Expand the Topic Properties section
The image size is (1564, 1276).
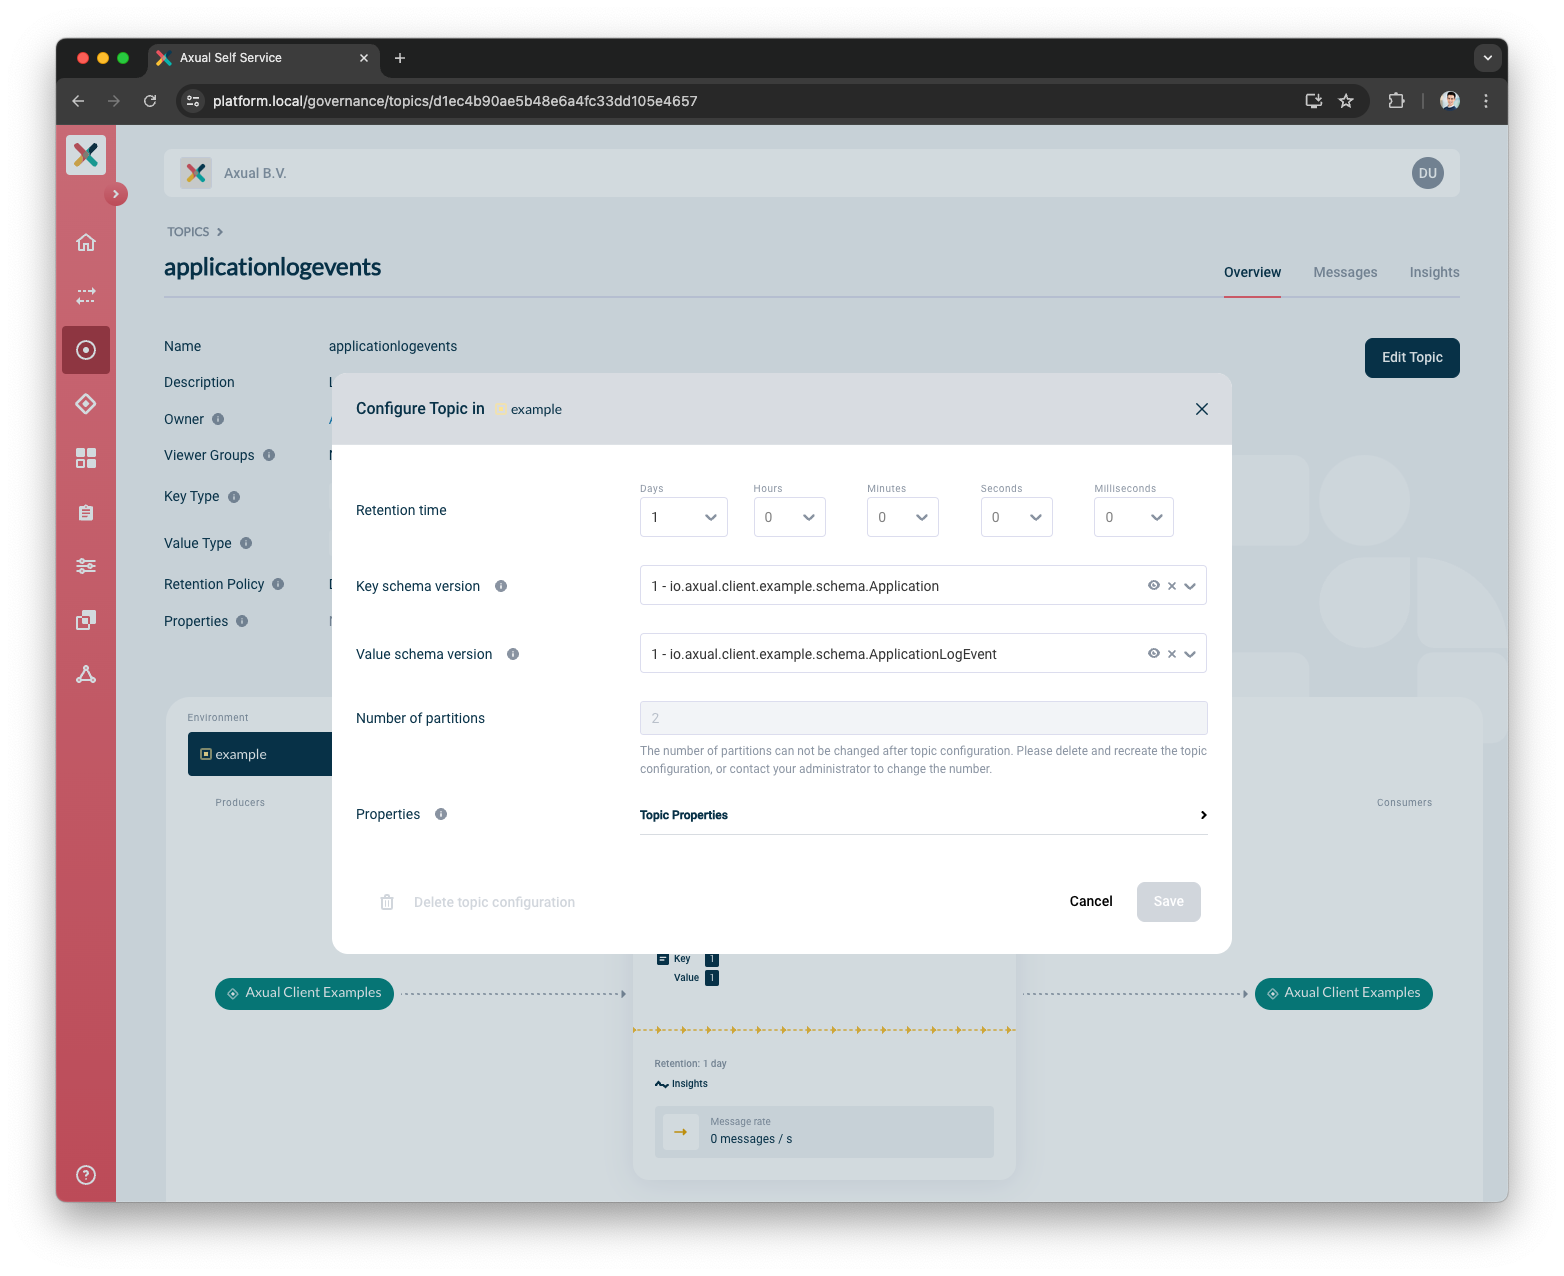(923, 815)
